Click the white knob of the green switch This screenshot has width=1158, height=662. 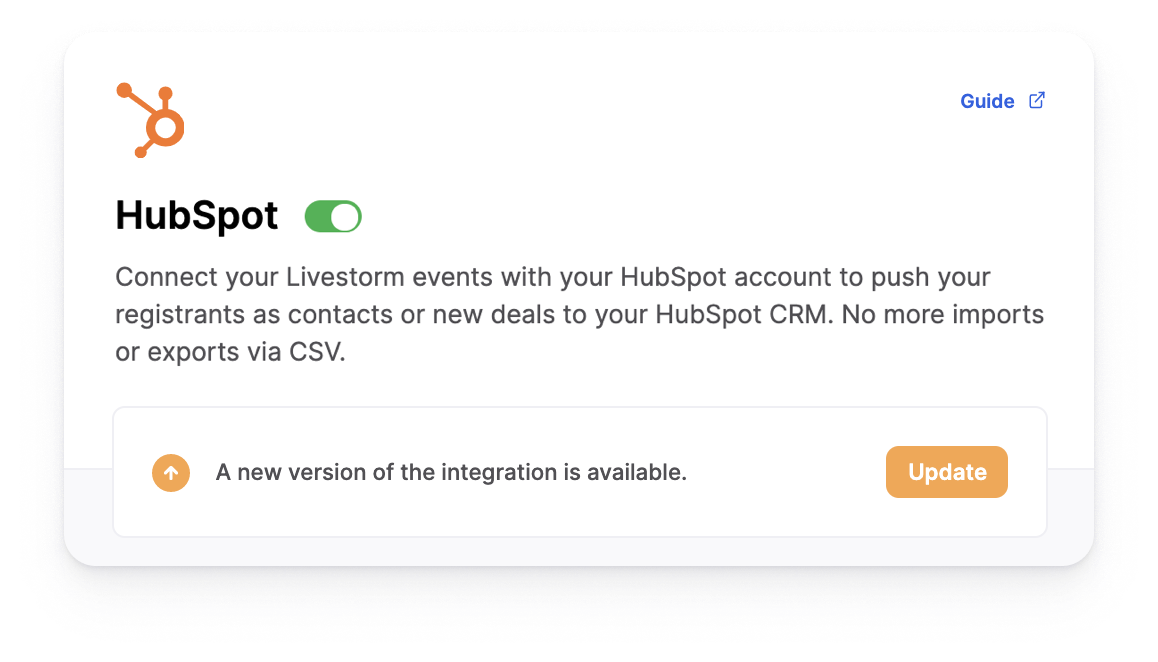345,216
